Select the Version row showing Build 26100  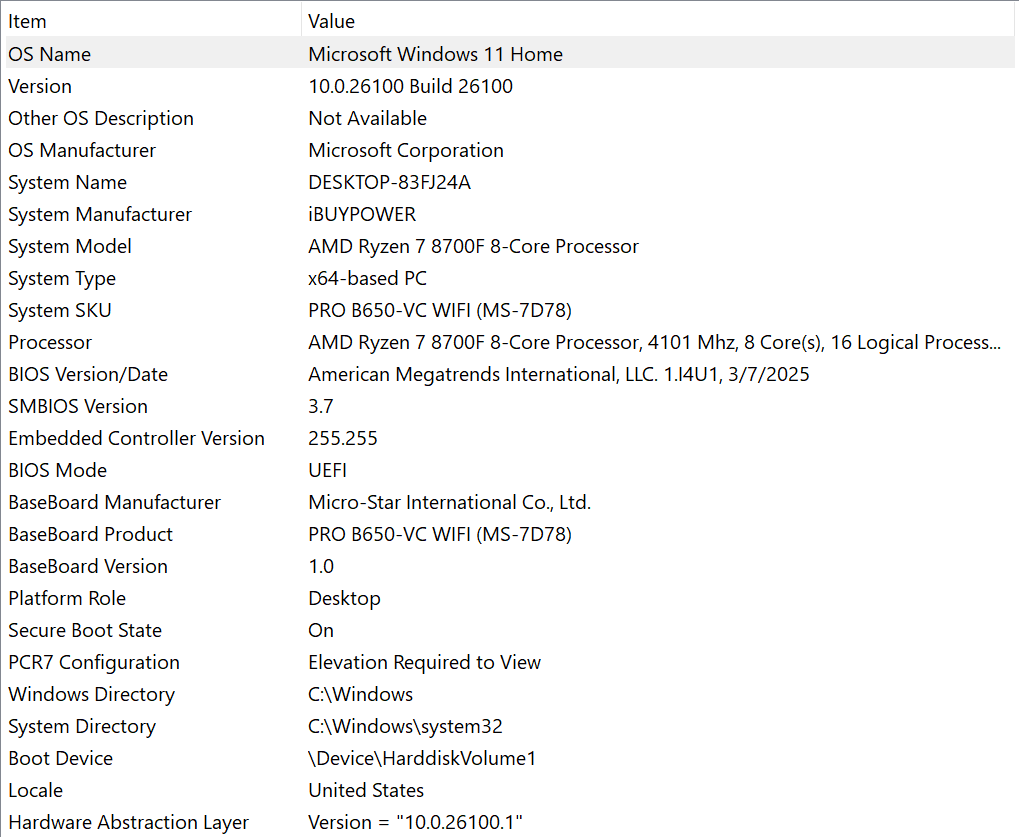[40, 86]
